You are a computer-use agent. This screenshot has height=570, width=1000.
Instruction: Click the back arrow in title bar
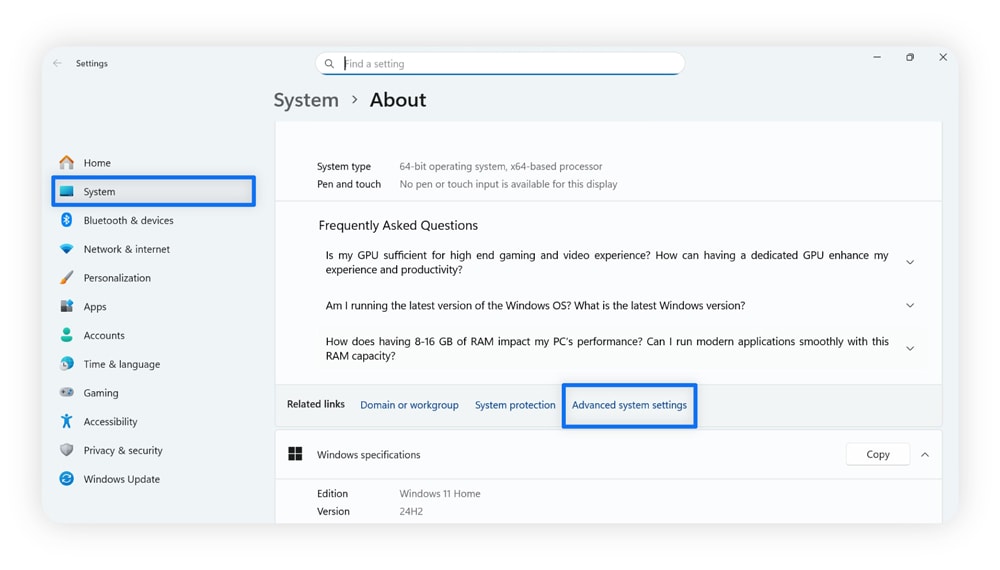57,63
